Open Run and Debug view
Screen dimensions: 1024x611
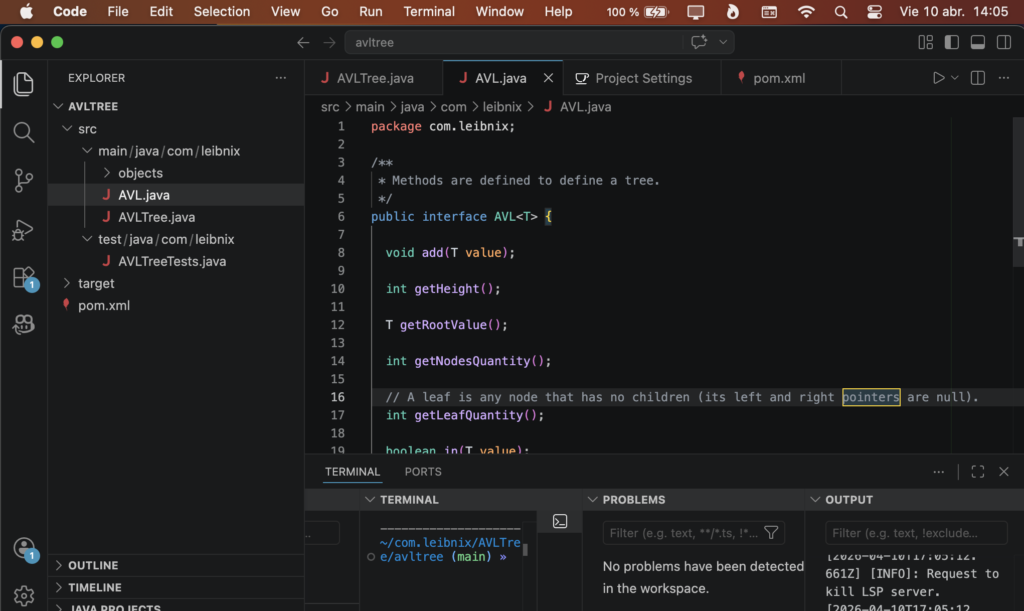tap(23, 230)
